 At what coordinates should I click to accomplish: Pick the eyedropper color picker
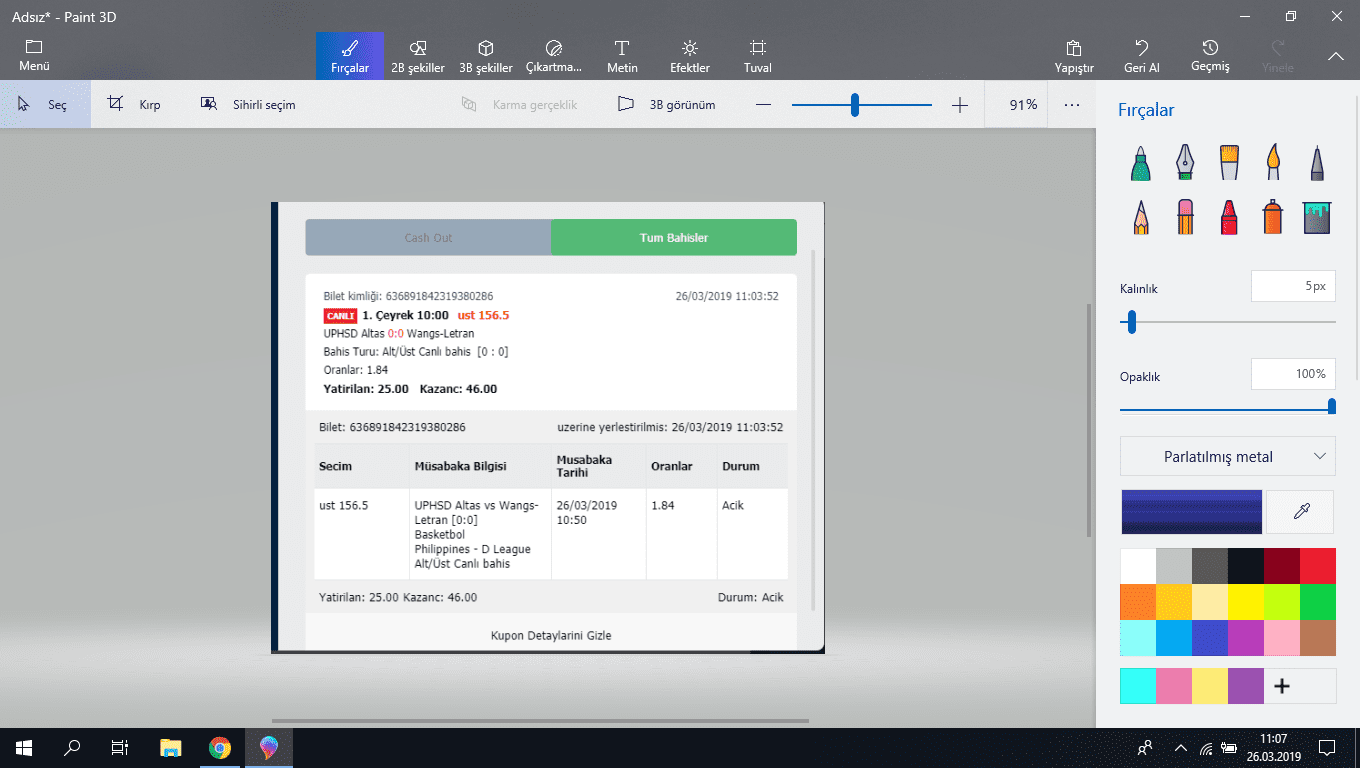coord(1301,512)
